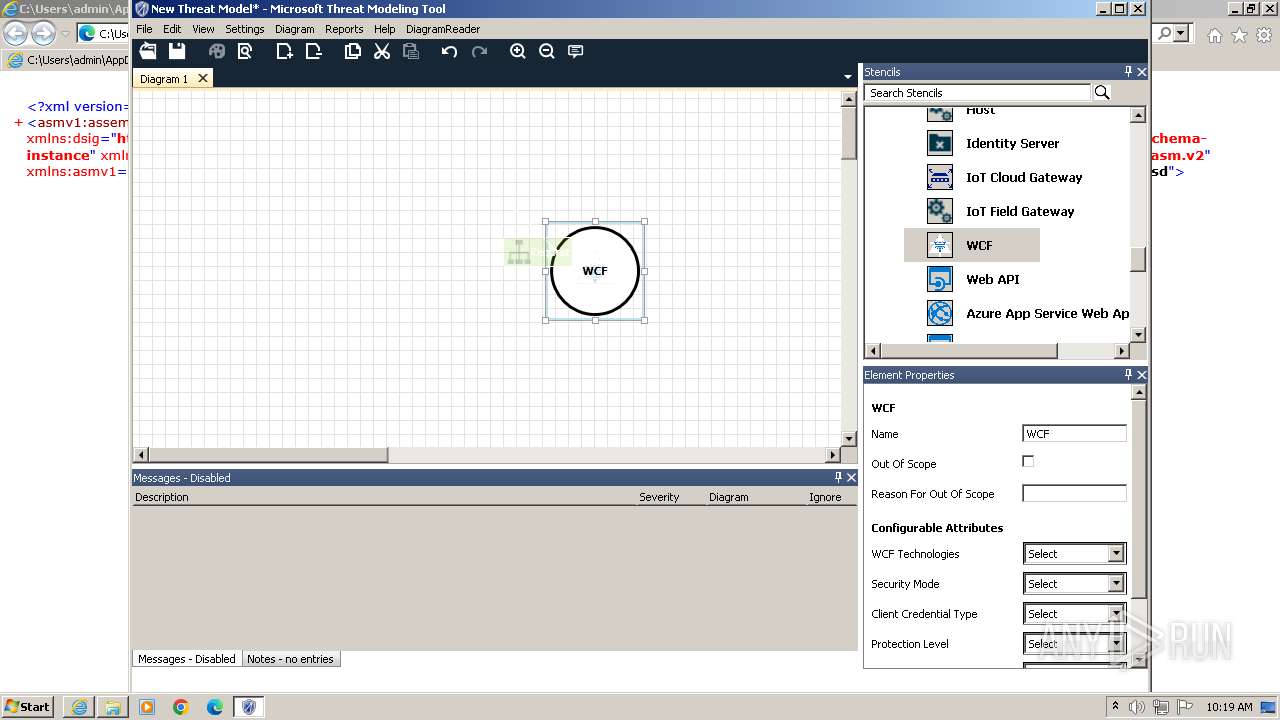Screen dimensions: 1280x720
Task: Pin the Stencils panel
Action: [x=1128, y=72]
